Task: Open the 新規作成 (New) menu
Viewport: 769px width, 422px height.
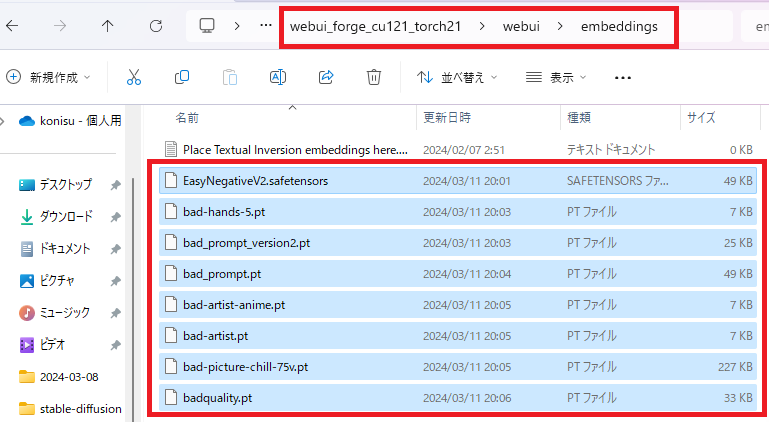Action: point(48,77)
